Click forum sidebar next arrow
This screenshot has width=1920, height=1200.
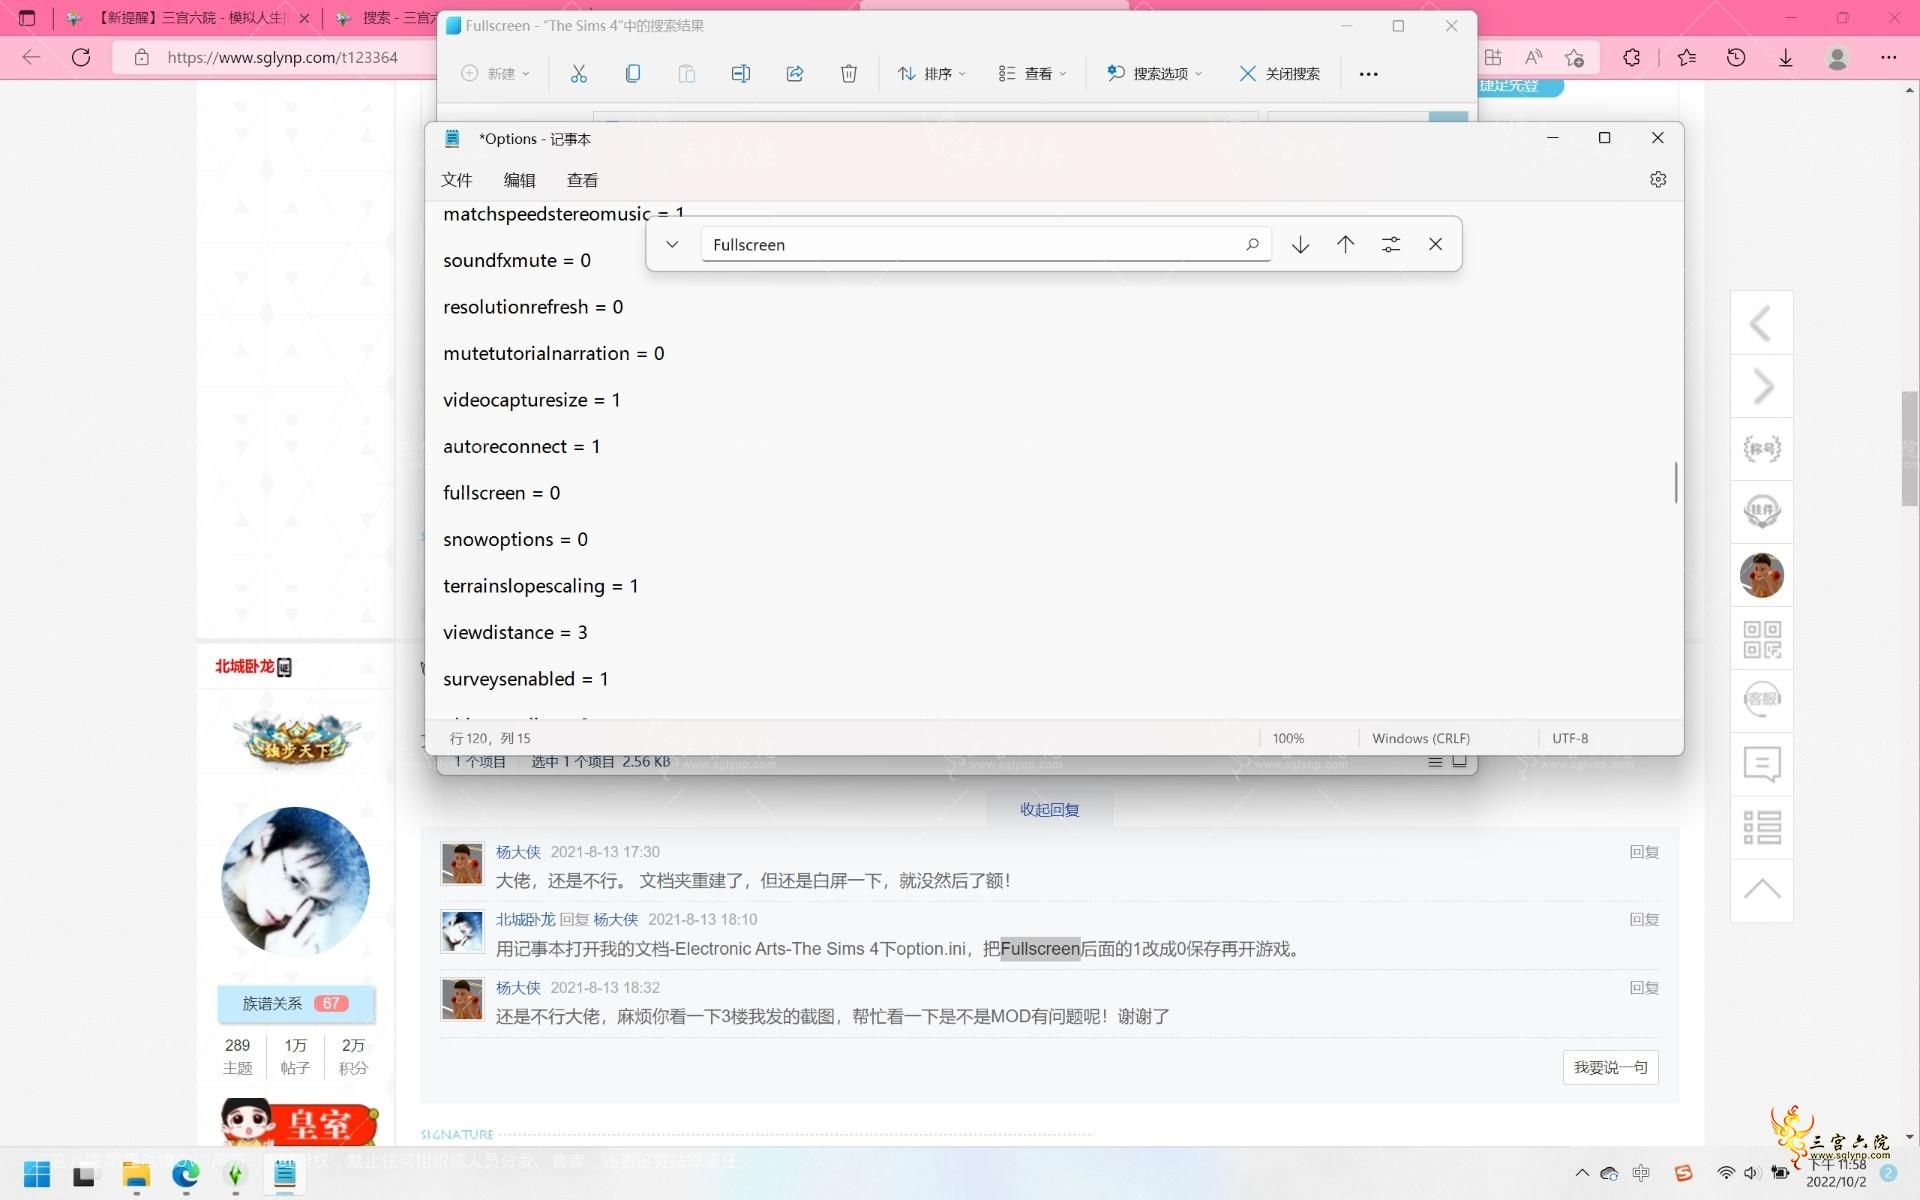1762,386
